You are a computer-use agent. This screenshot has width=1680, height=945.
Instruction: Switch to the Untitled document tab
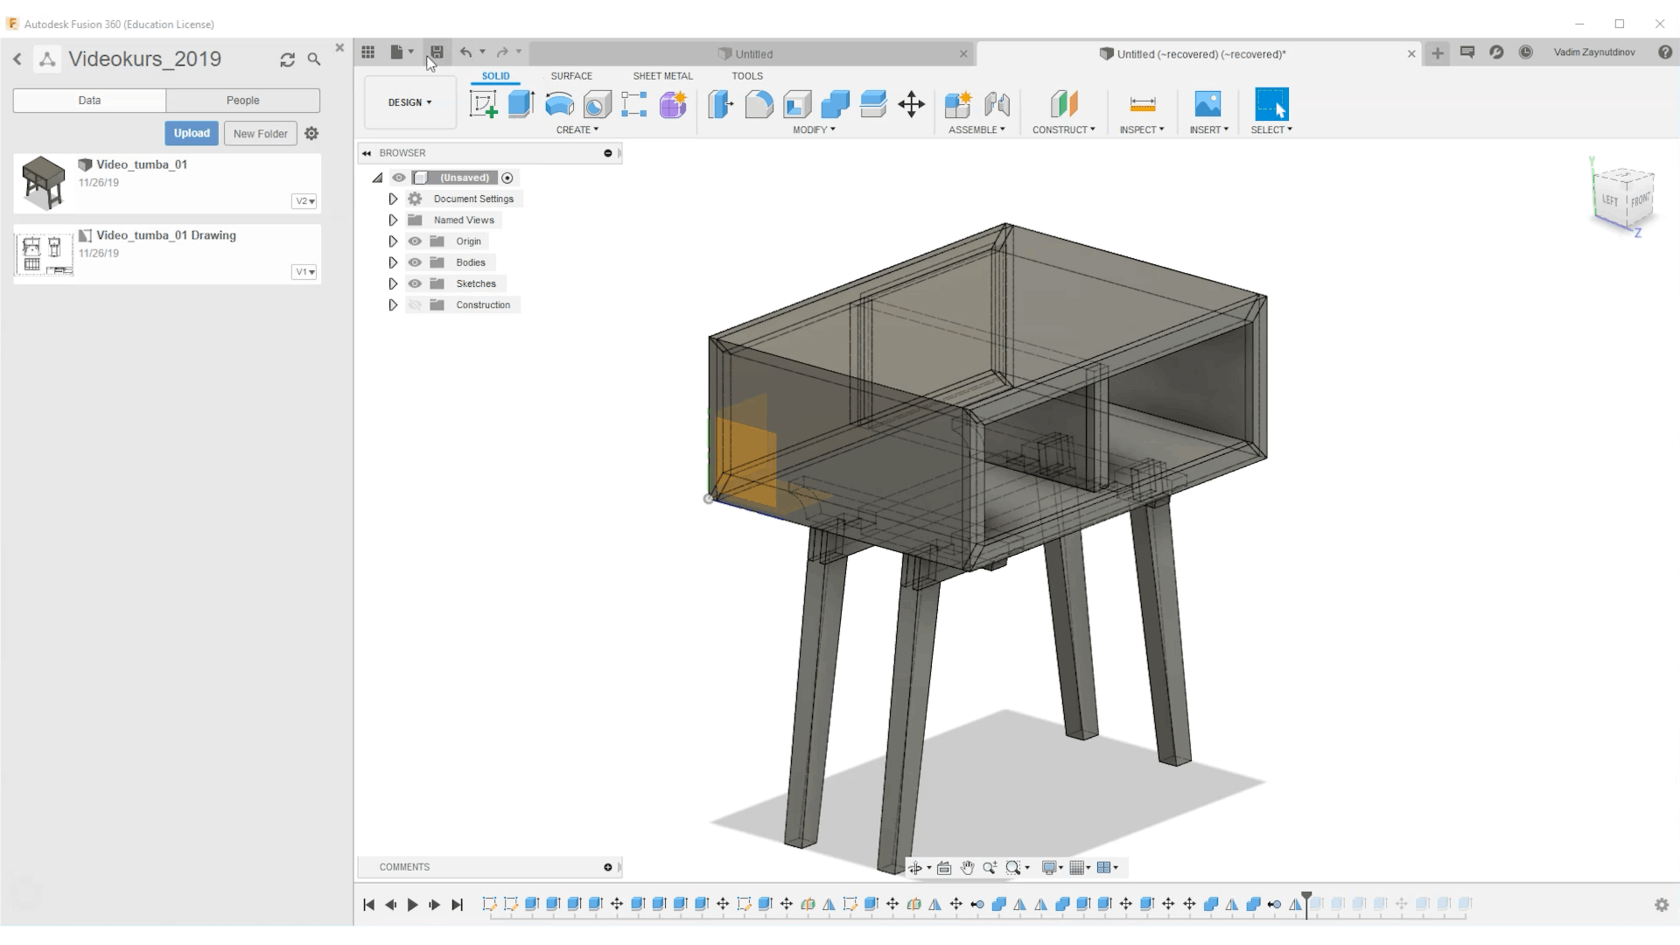coord(752,54)
